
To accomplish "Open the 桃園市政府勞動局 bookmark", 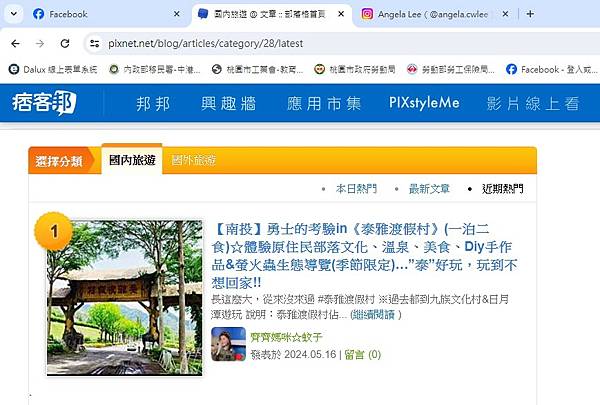I will (x=354, y=69).
